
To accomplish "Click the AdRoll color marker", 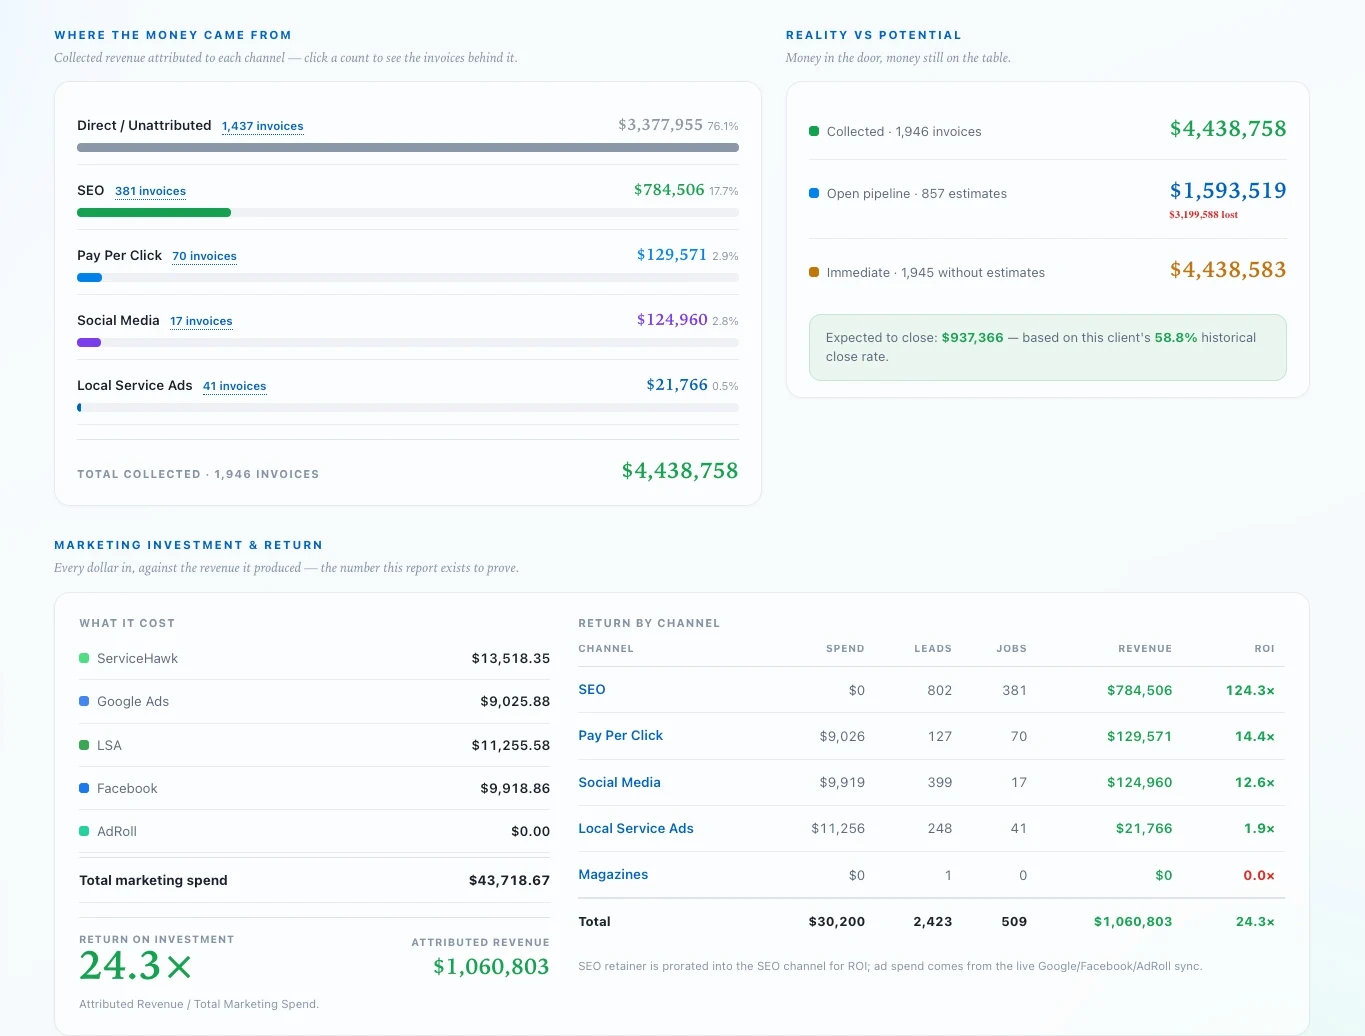I will point(84,831).
